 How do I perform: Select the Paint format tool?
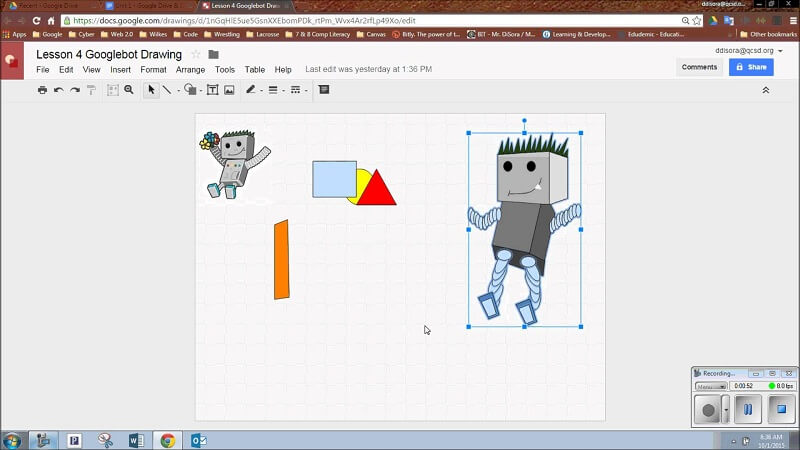(91, 90)
